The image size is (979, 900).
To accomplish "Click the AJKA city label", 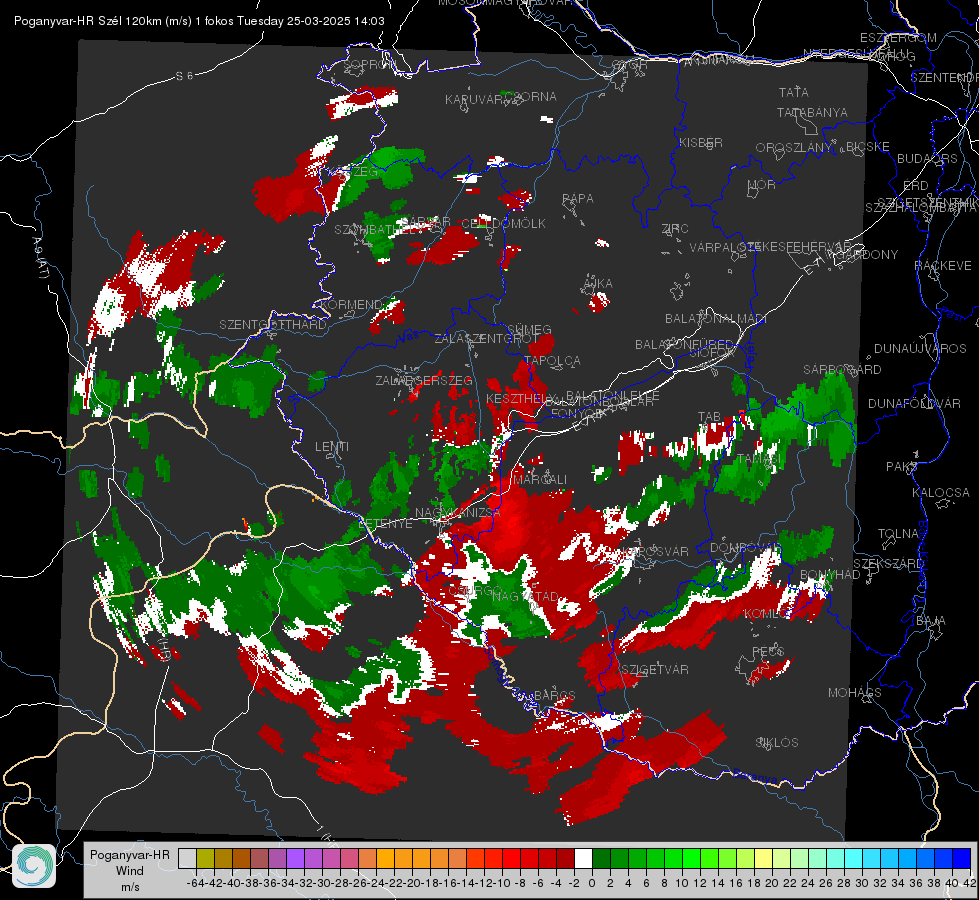I will [x=598, y=283].
